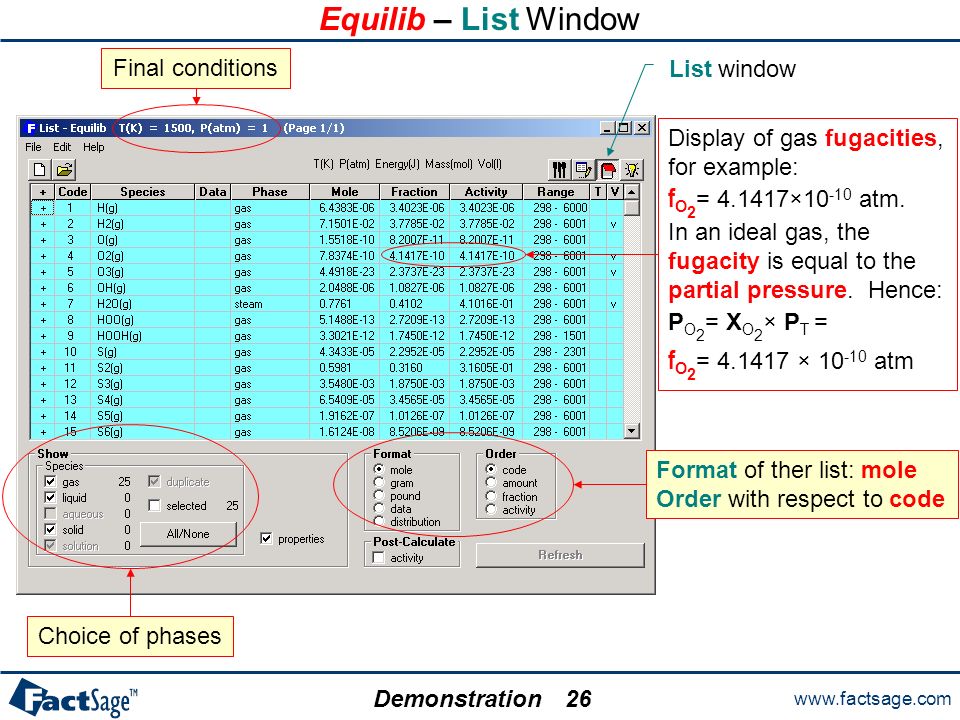Screen dimensions: 960x720
Task: Select the distribution format radio button
Action: click(x=379, y=522)
